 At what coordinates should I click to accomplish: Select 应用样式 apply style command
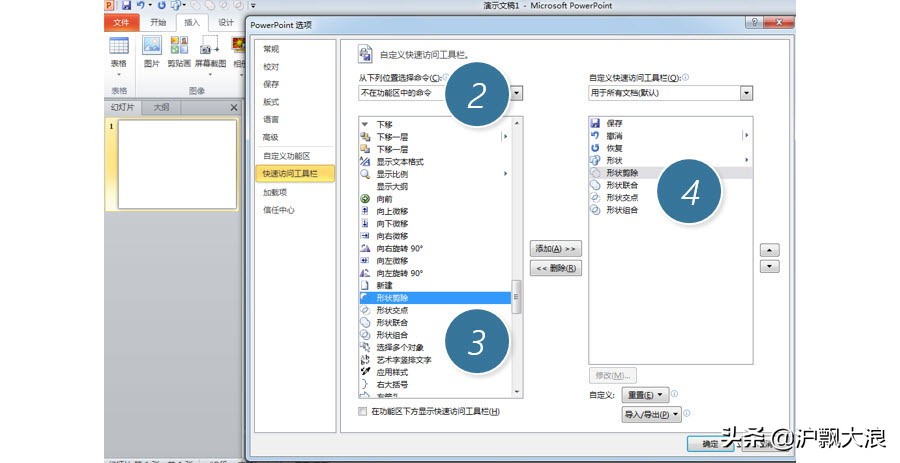(x=435, y=372)
